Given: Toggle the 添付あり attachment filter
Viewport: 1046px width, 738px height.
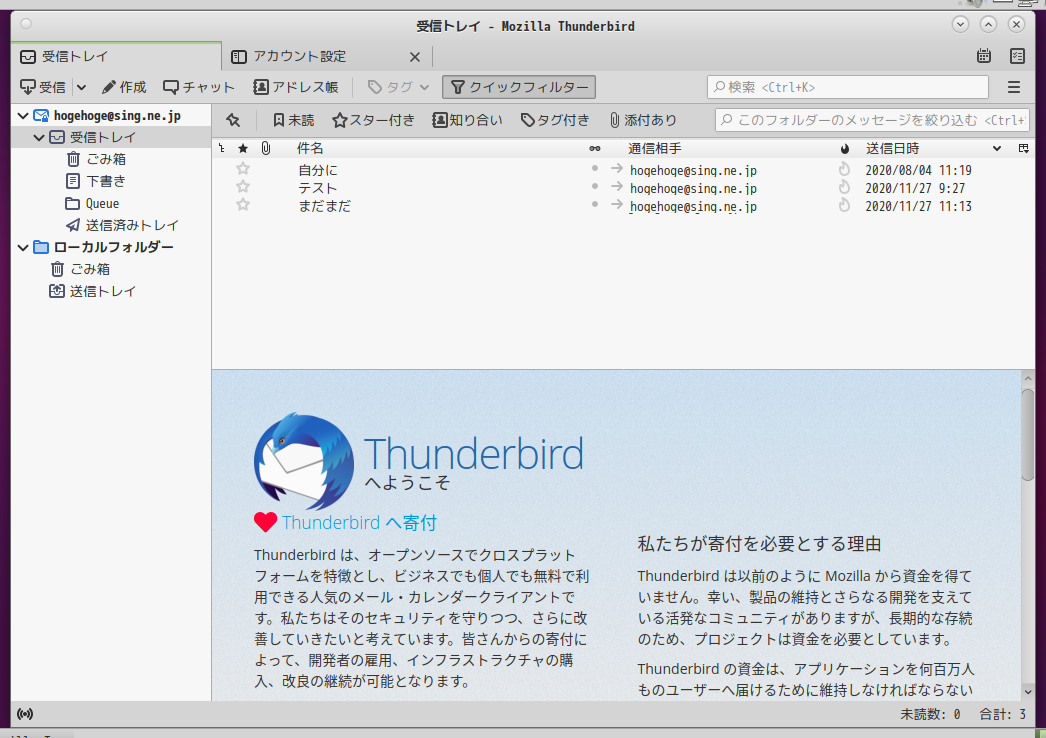Looking at the screenshot, I should click(643, 120).
